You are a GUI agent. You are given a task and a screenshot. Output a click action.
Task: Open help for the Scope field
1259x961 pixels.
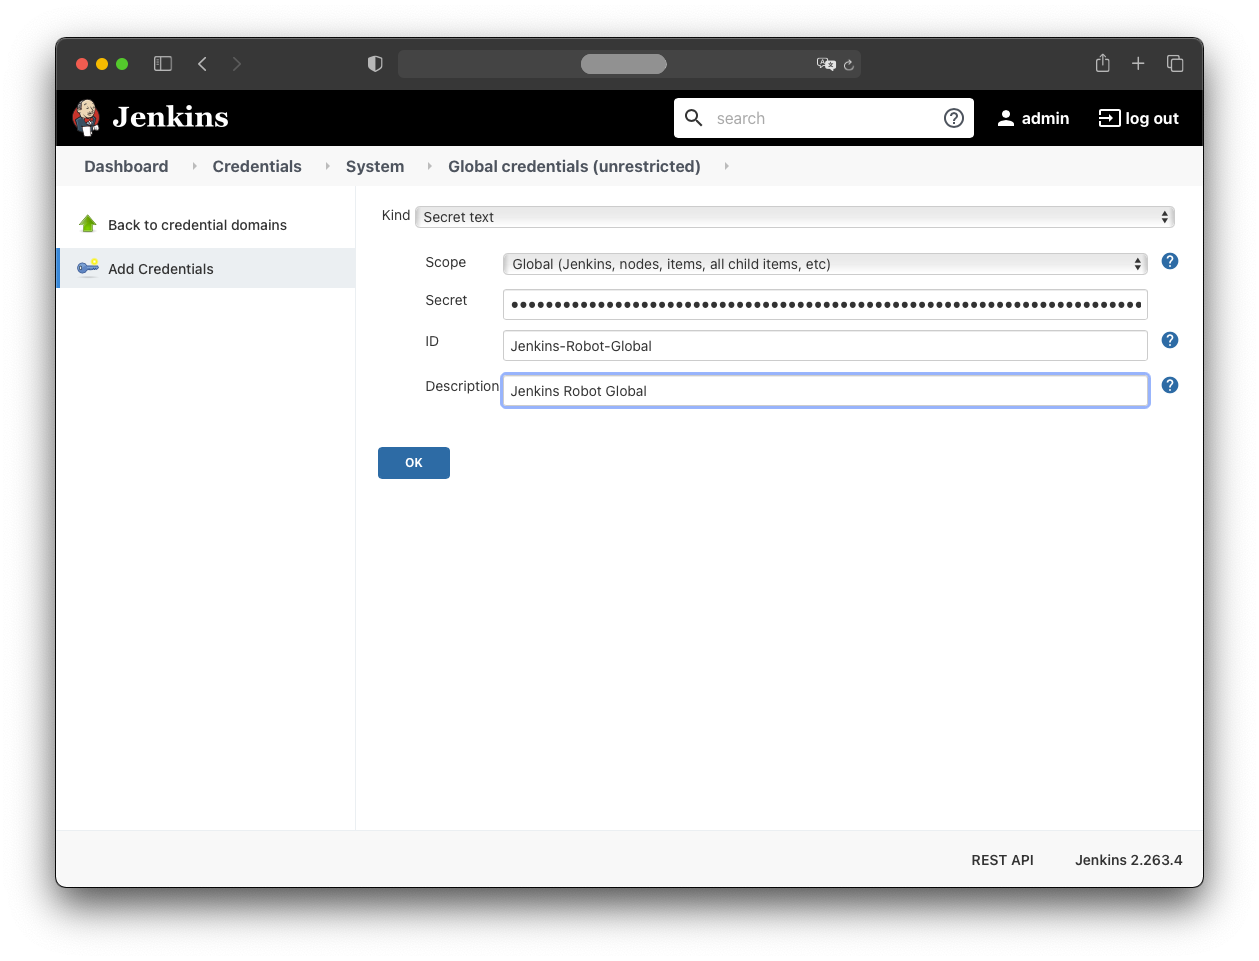point(1169,261)
